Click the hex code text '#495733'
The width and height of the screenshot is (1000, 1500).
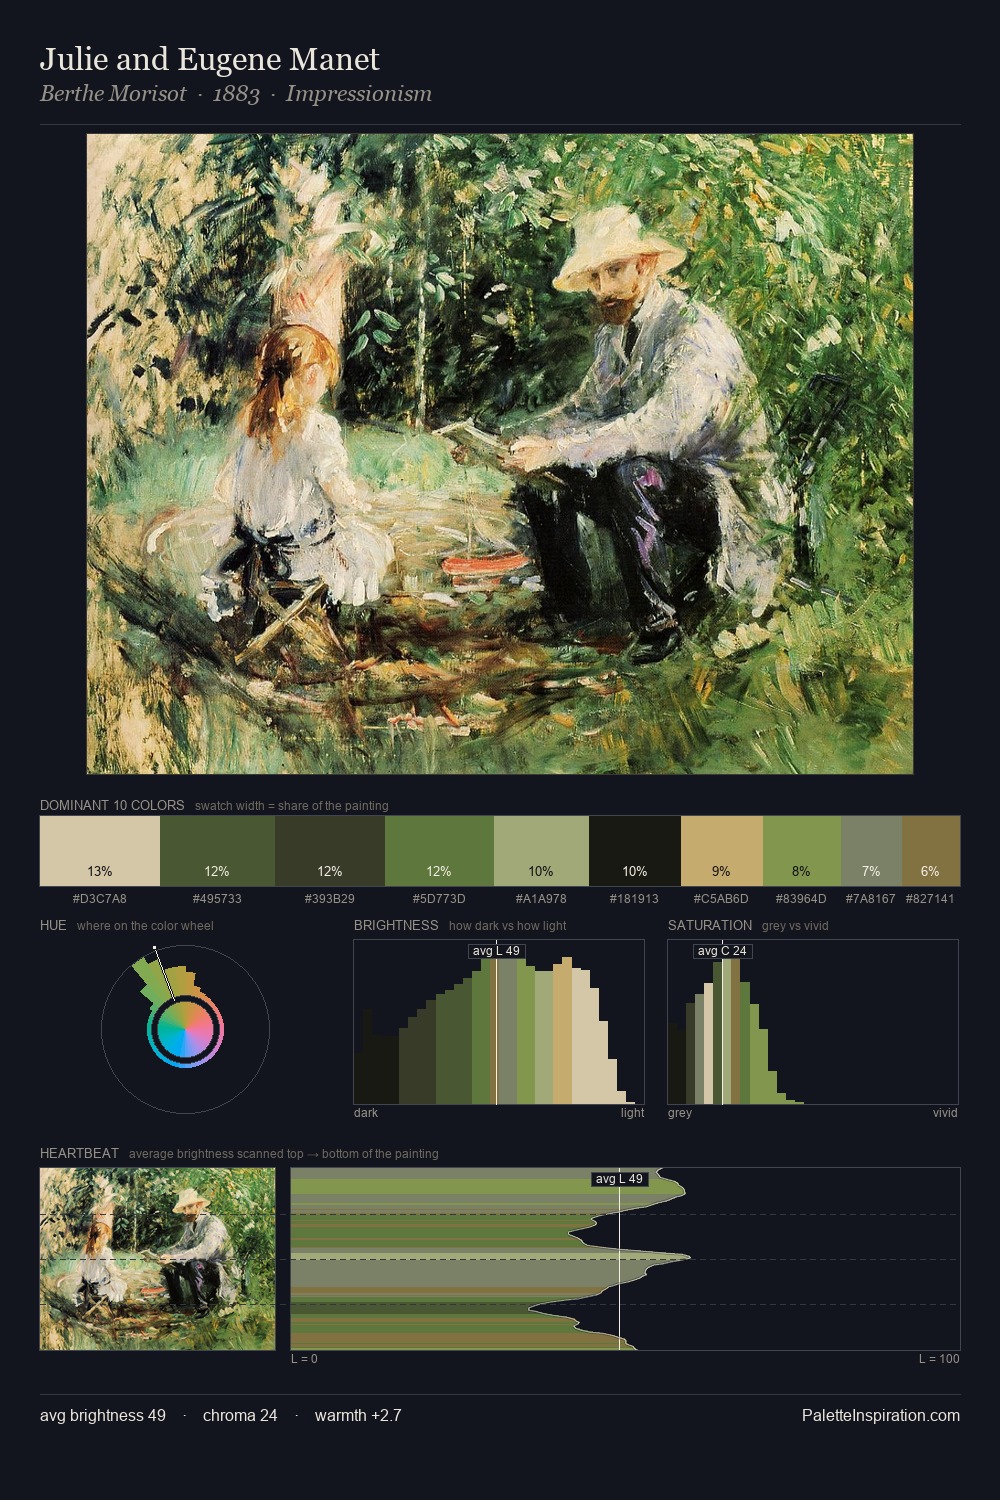217,898
